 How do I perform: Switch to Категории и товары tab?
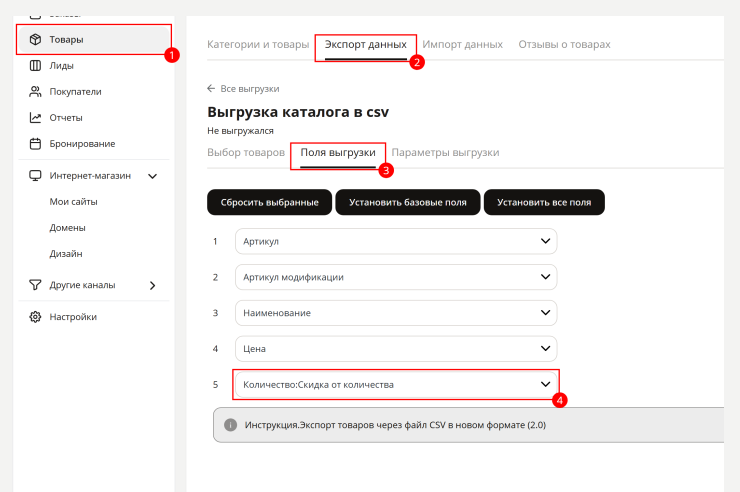258,44
